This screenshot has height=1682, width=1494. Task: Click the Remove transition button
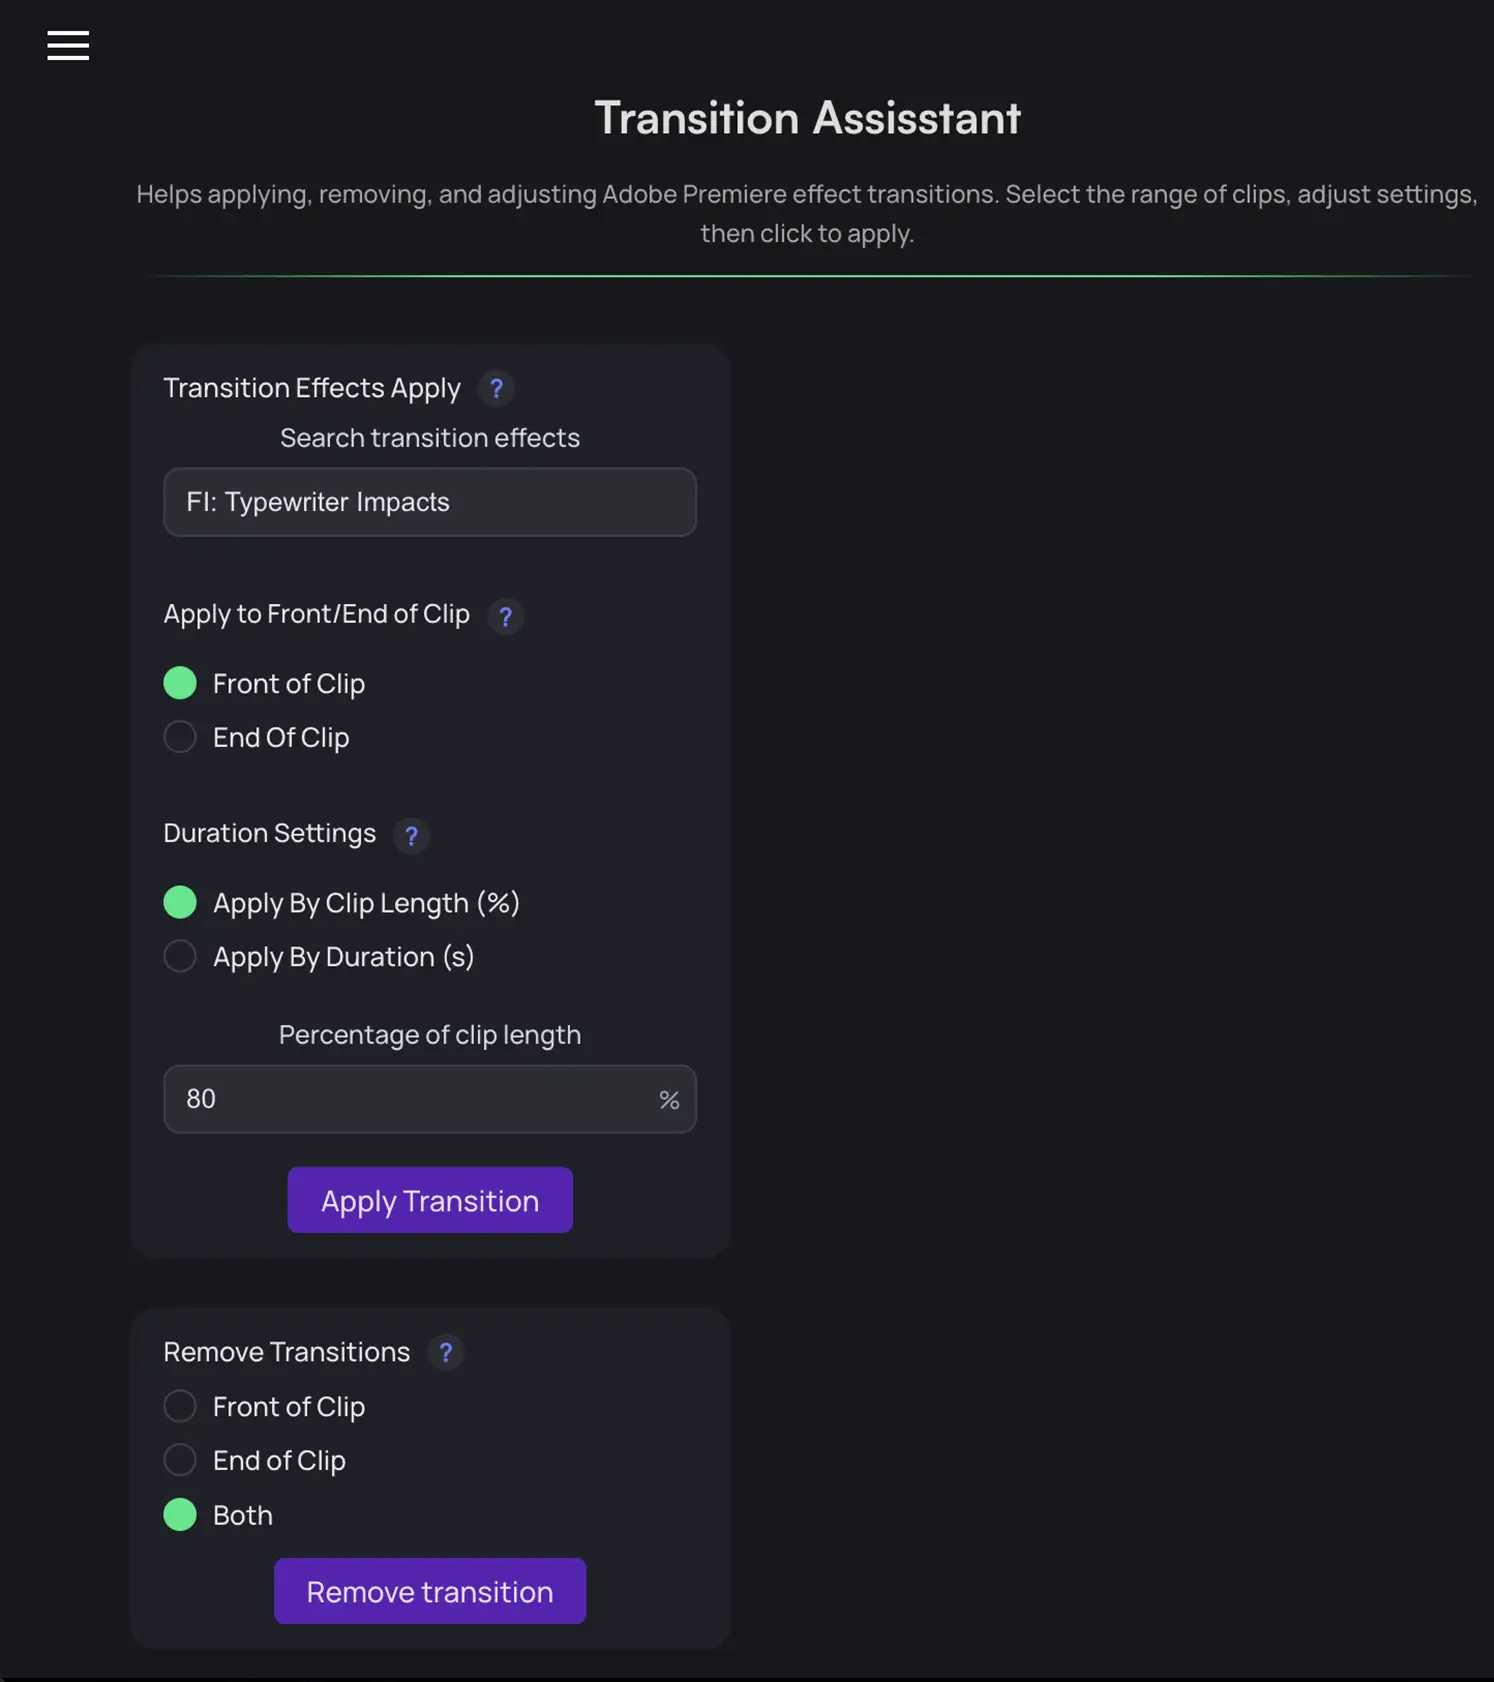pos(429,1591)
